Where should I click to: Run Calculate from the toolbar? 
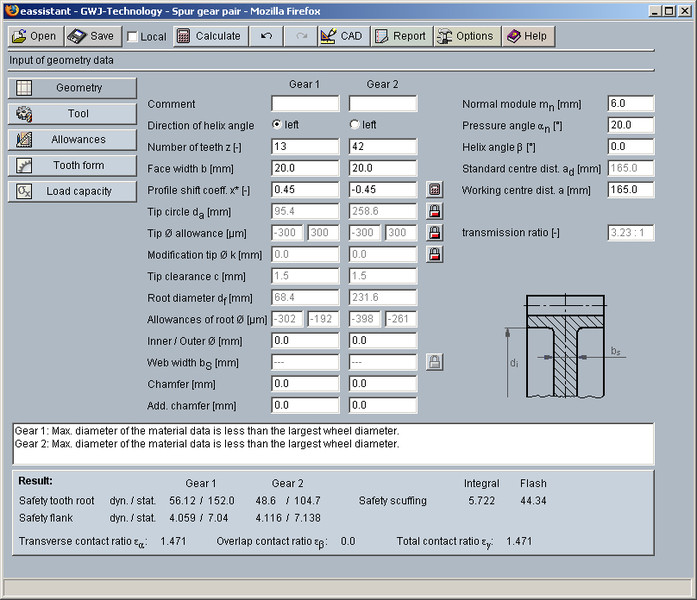coord(209,36)
